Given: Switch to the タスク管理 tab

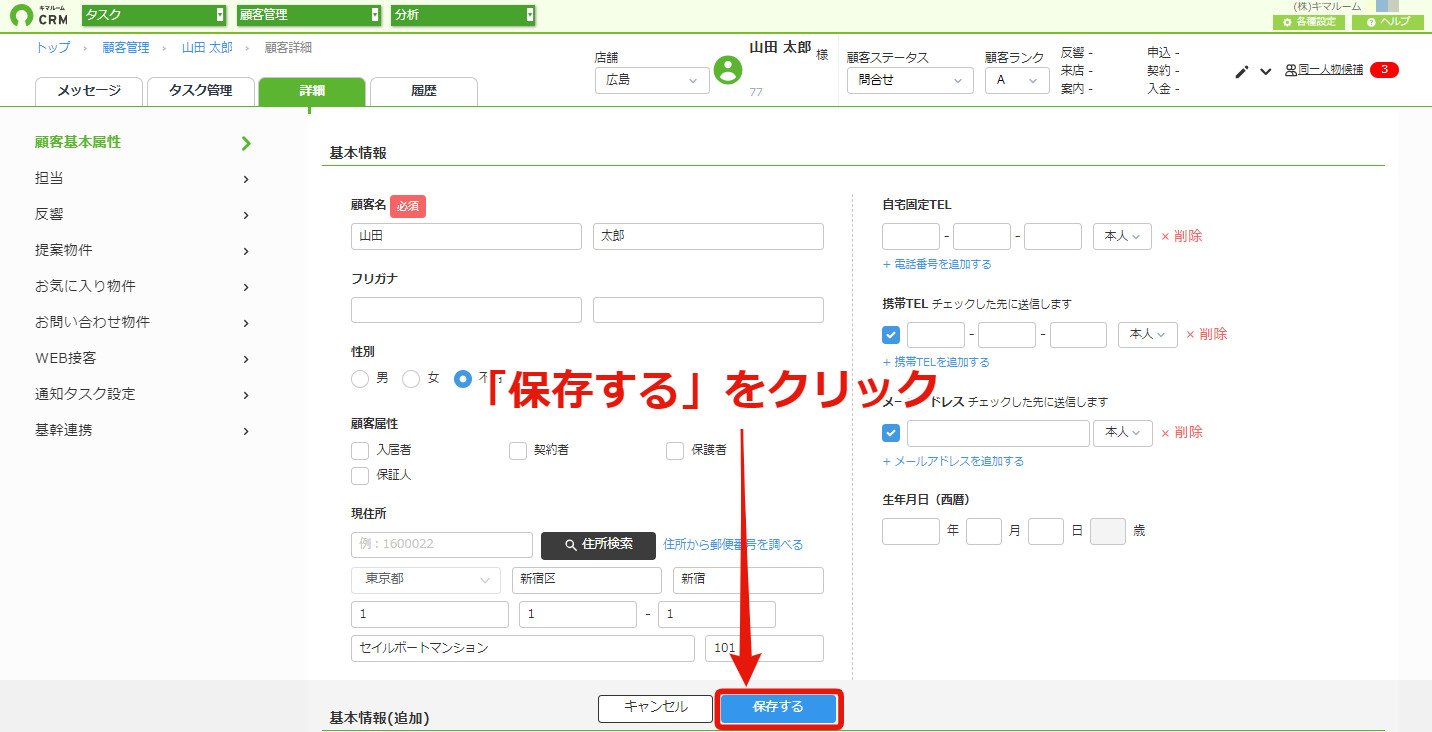Looking at the screenshot, I should [x=200, y=91].
